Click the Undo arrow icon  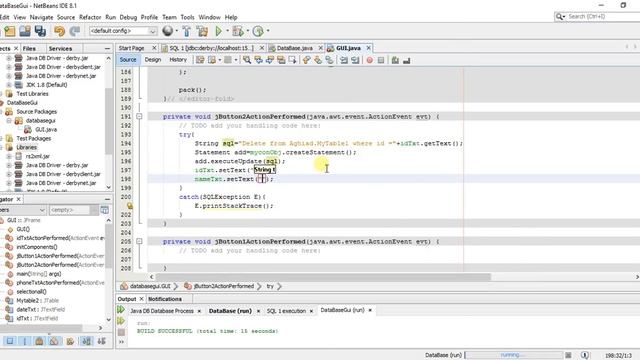(59, 31)
